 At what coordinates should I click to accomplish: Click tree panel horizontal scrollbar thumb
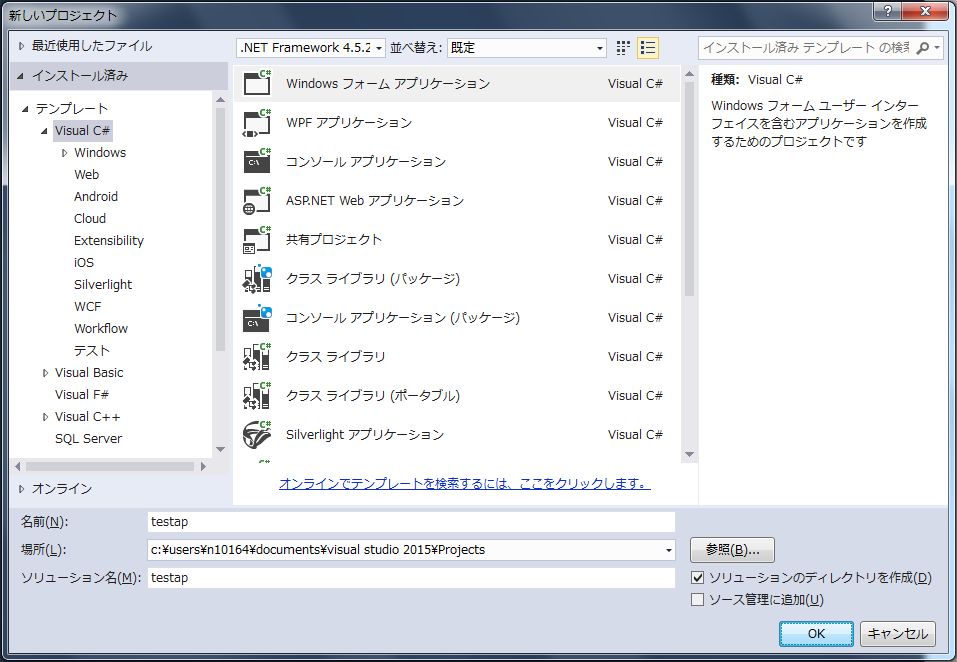pos(110,466)
